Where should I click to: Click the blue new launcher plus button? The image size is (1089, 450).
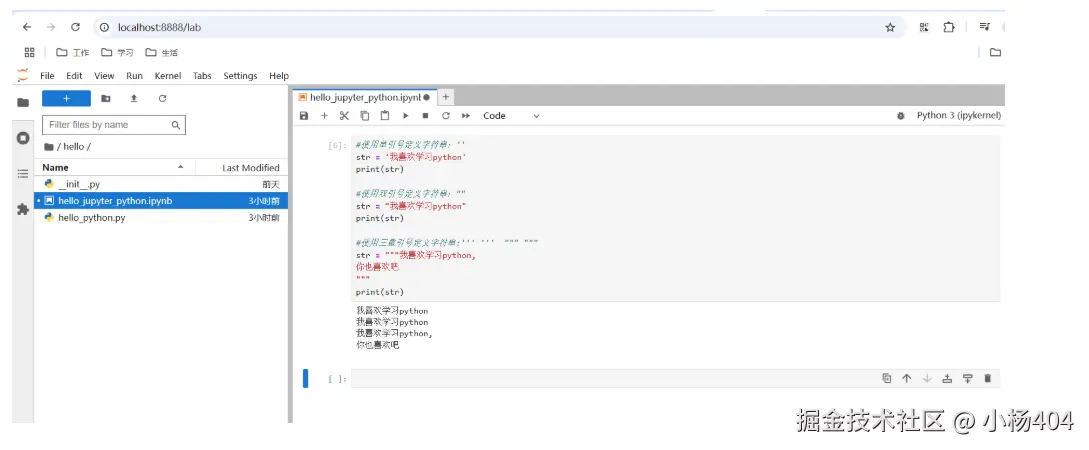[x=66, y=99]
